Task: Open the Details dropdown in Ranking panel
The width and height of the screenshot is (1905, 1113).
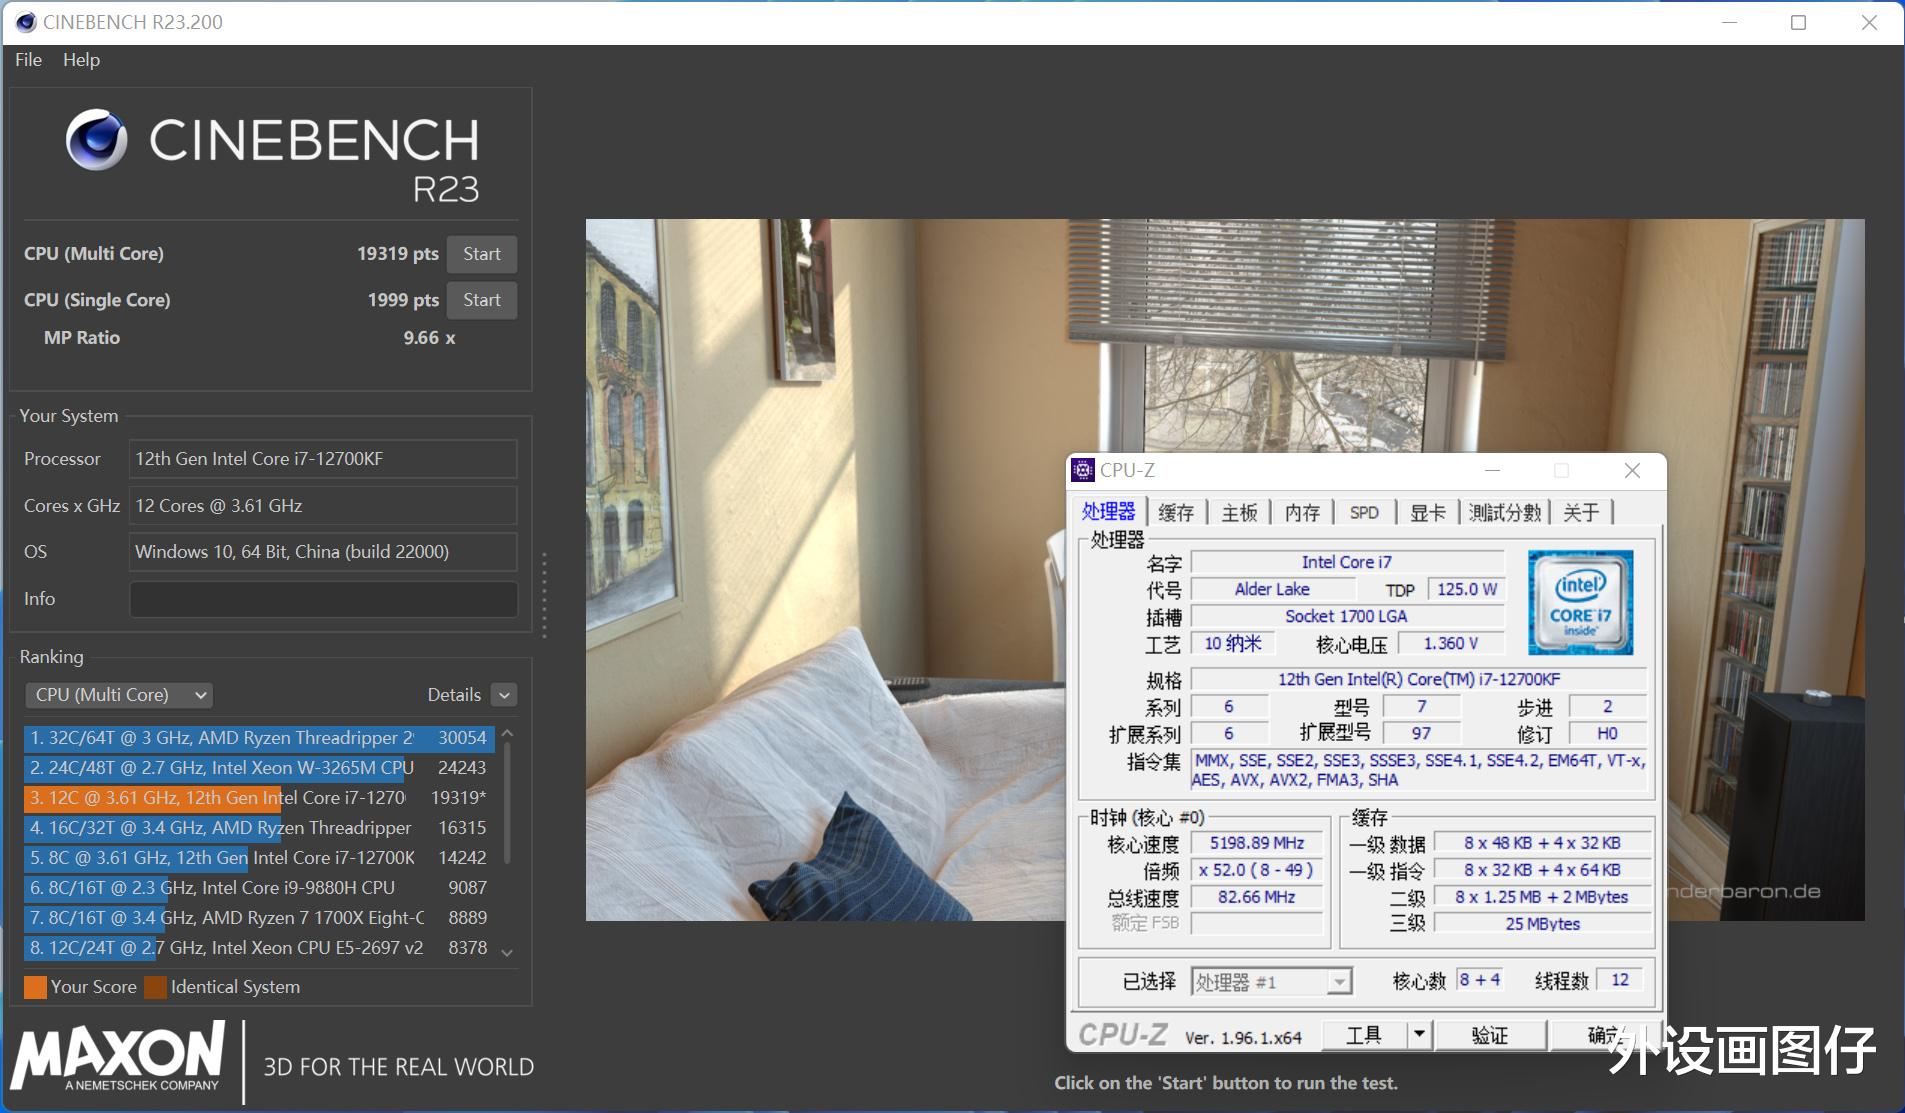Action: pyautogui.click(x=503, y=694)
